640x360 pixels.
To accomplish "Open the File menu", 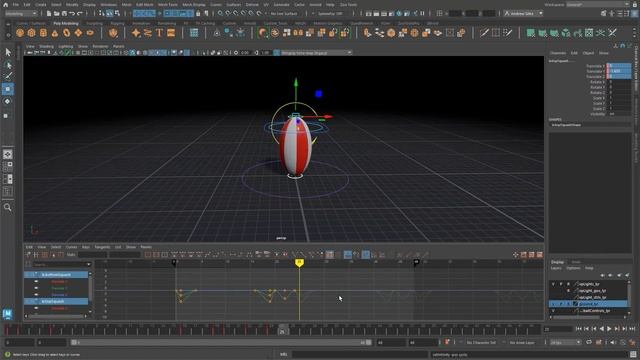I will tap(16, 4).
